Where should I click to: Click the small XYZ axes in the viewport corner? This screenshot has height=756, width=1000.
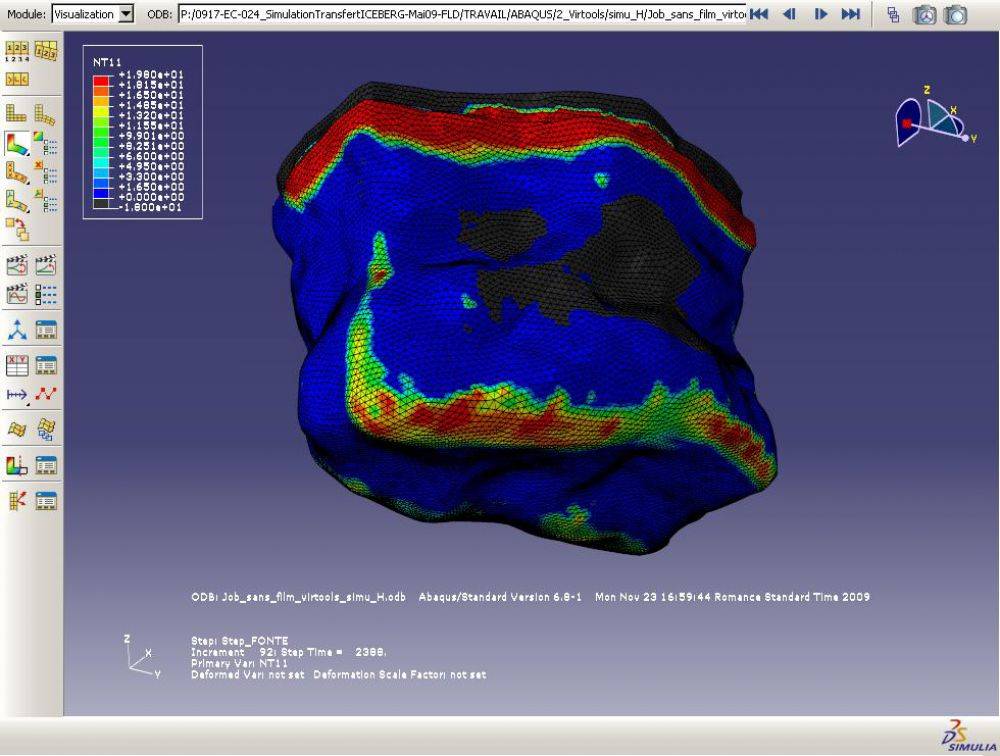(x=143, y=657)
